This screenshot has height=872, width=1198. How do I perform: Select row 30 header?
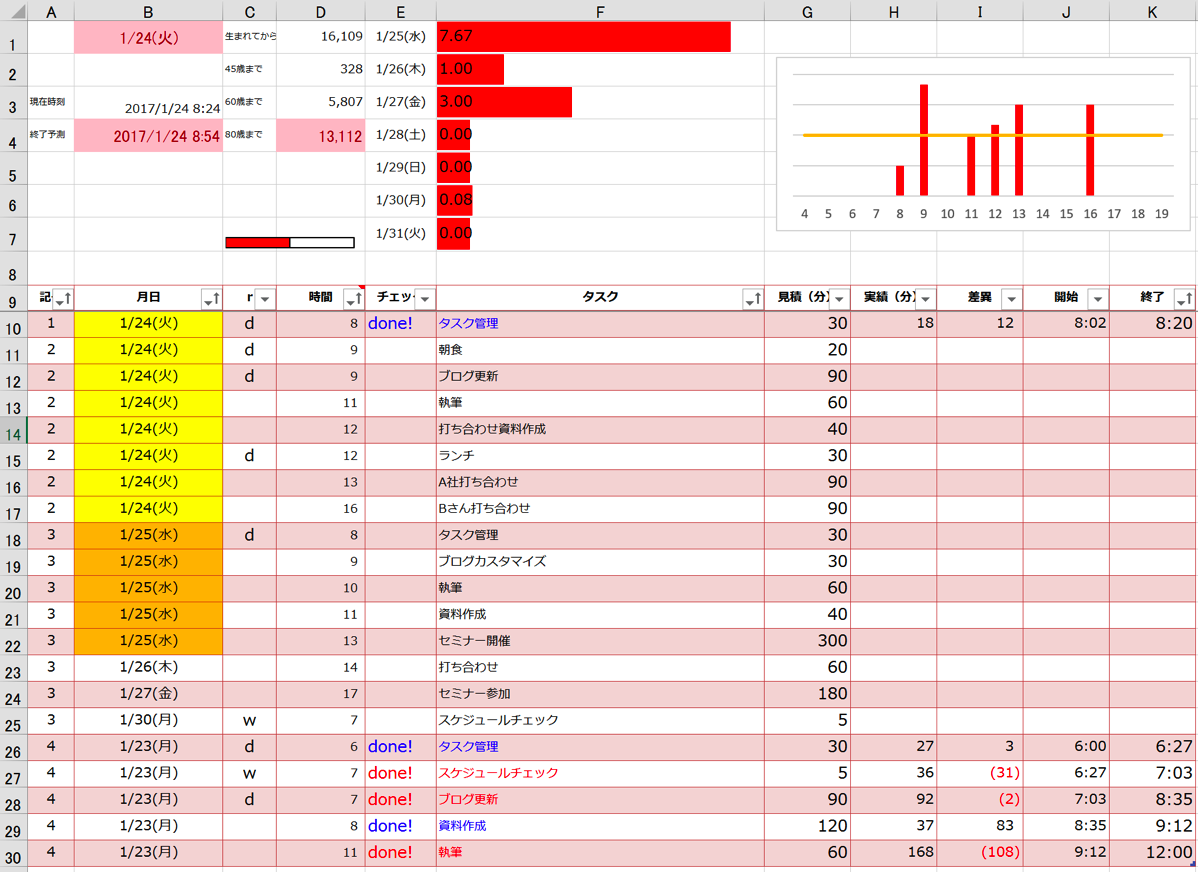[14, 854]
